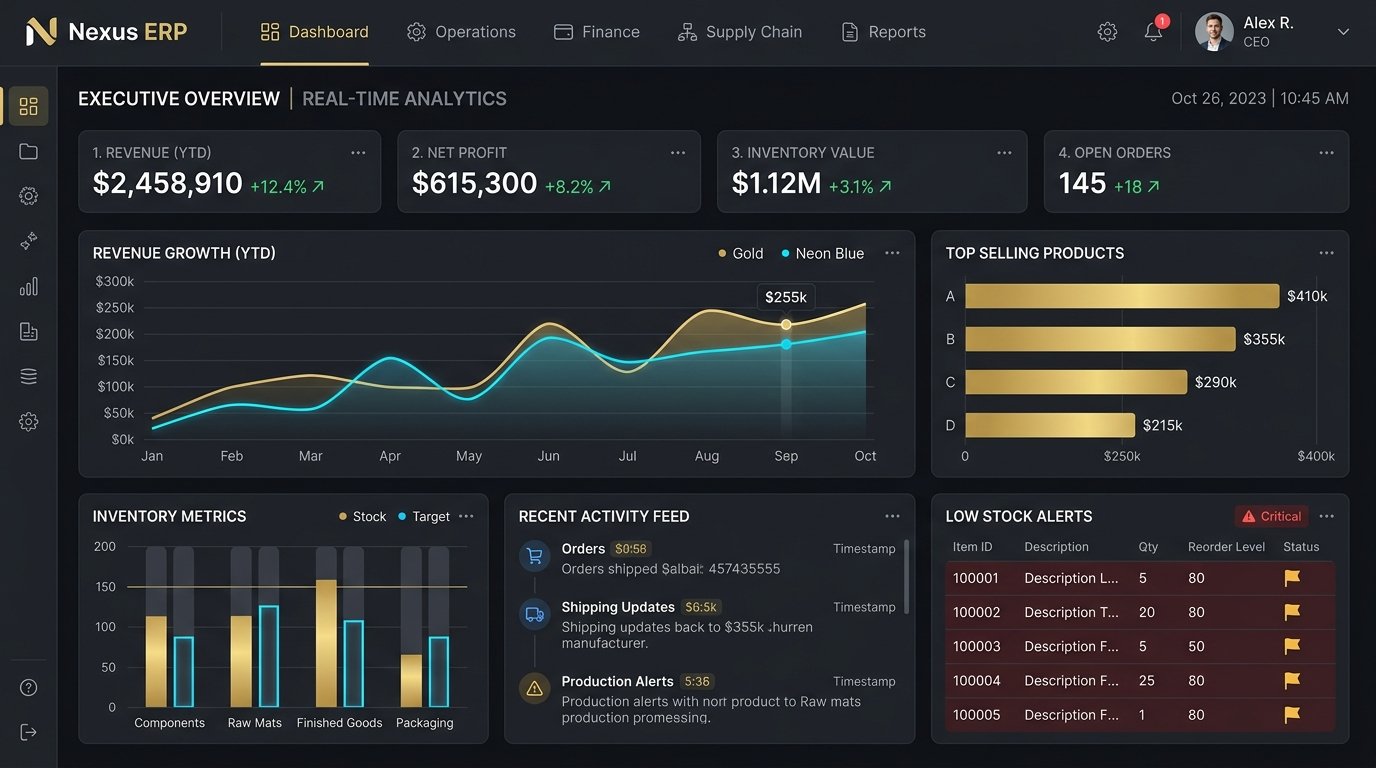The height and width of the screenshot is (768, 1376).
Task: Open the report document sidebar icon
Action: click(28, 332)
